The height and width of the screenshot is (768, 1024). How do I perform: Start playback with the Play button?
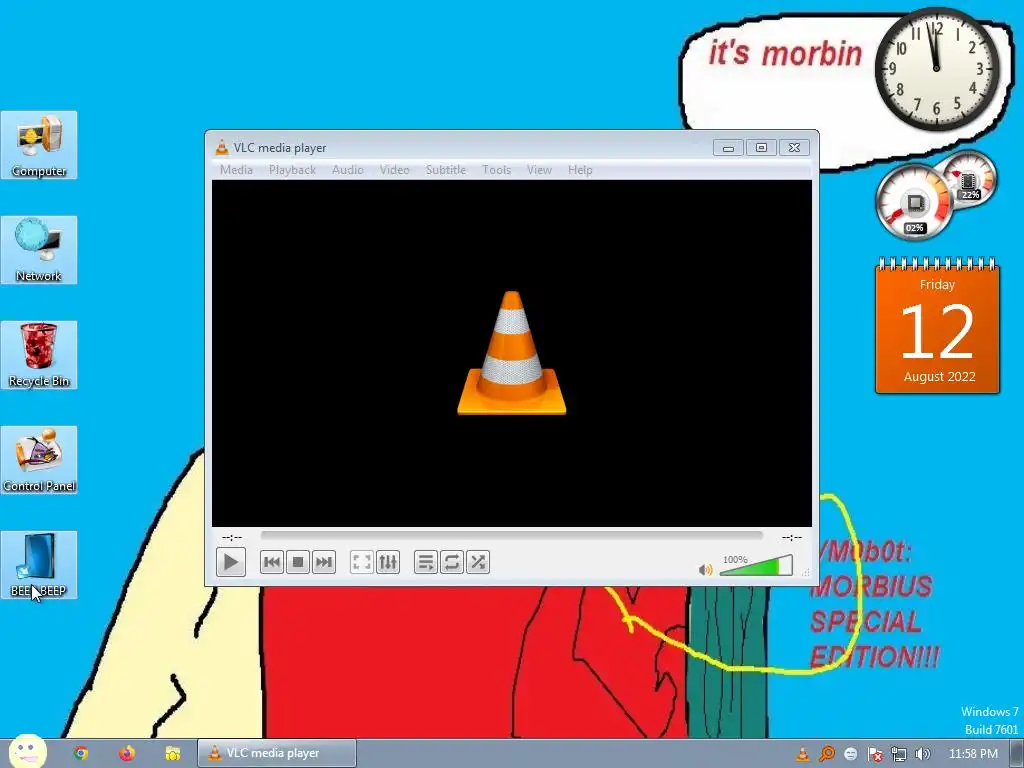pos(231,562)
